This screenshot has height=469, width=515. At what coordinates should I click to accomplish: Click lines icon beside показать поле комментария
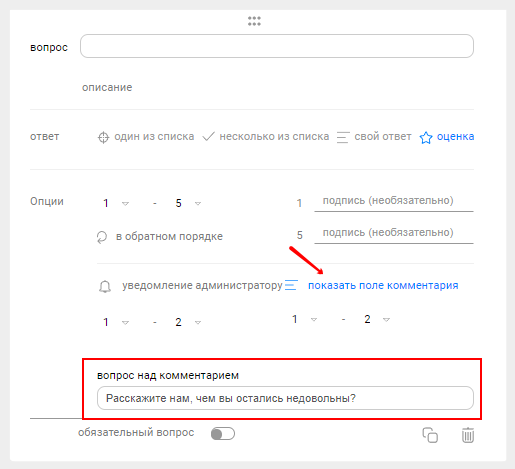[x=291, y=285]
